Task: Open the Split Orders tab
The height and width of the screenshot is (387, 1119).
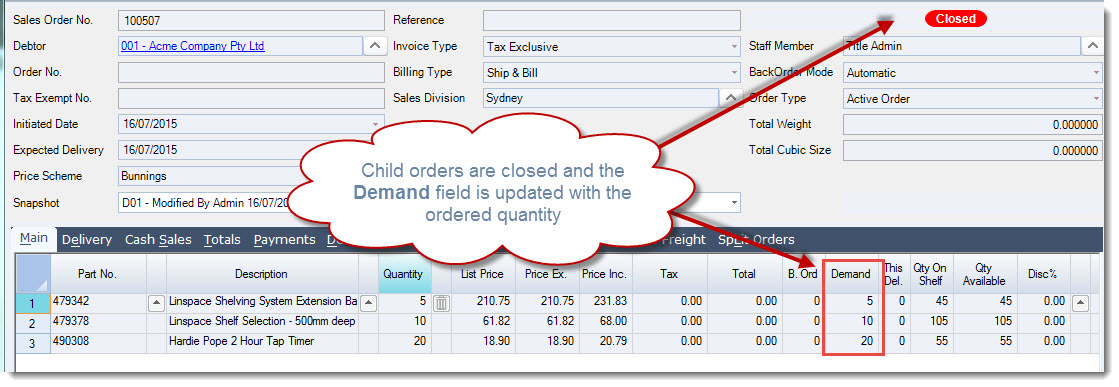Action: pos(756,240)
